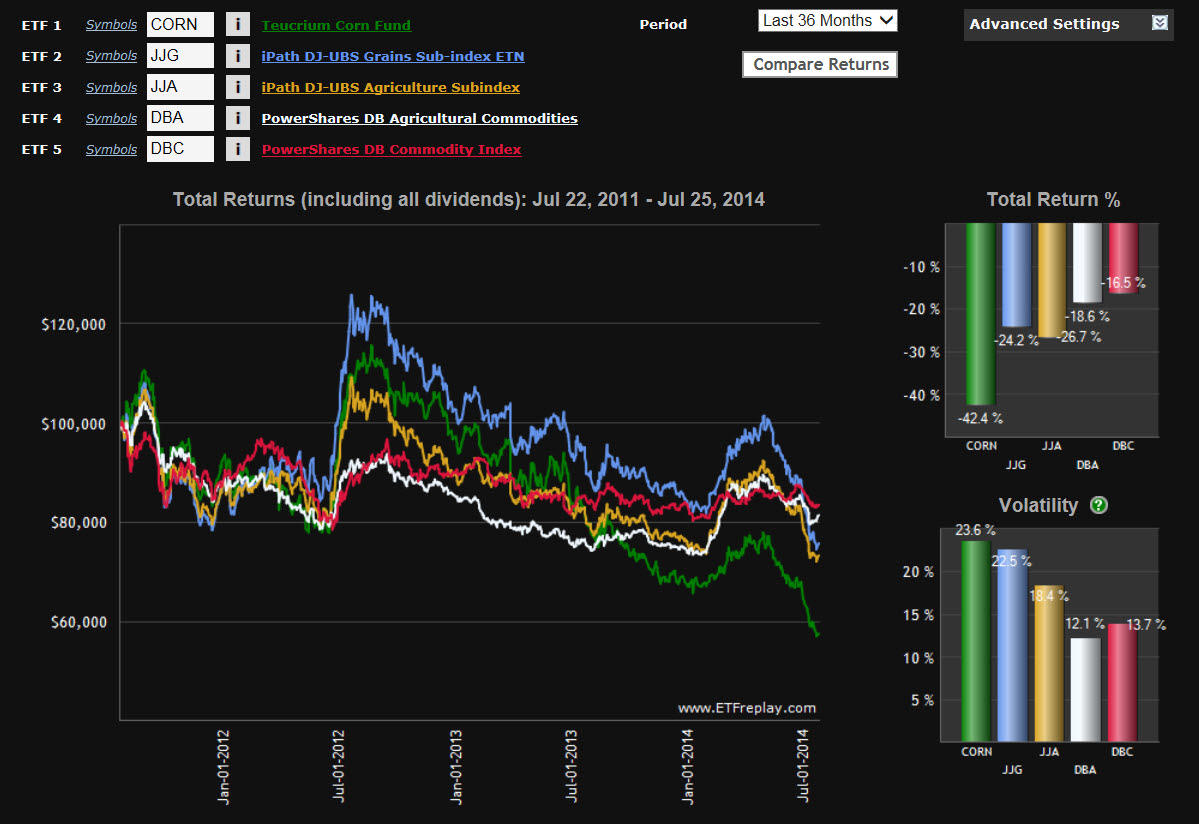Viewport: 1199px width, 824px height.
Task: Click the DBC row info icon
Action: click(237, 150)
